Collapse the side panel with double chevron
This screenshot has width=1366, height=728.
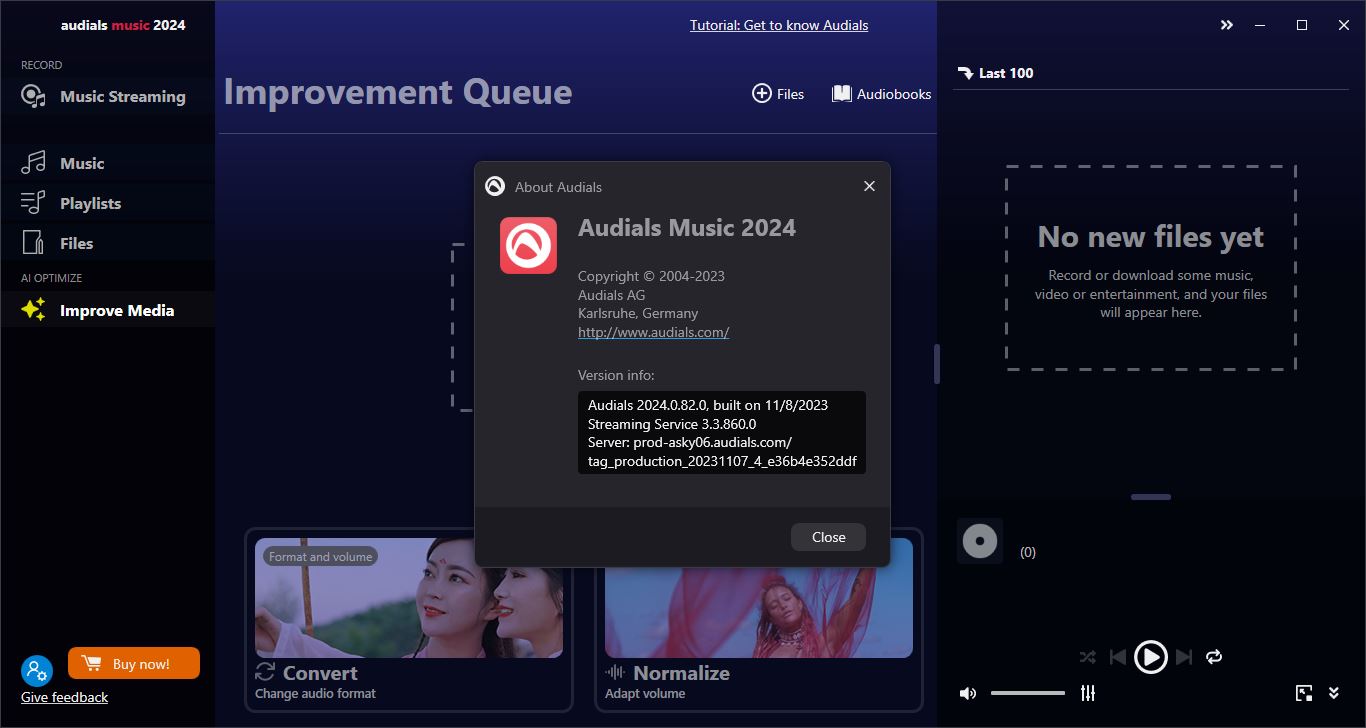point(1227,25)
